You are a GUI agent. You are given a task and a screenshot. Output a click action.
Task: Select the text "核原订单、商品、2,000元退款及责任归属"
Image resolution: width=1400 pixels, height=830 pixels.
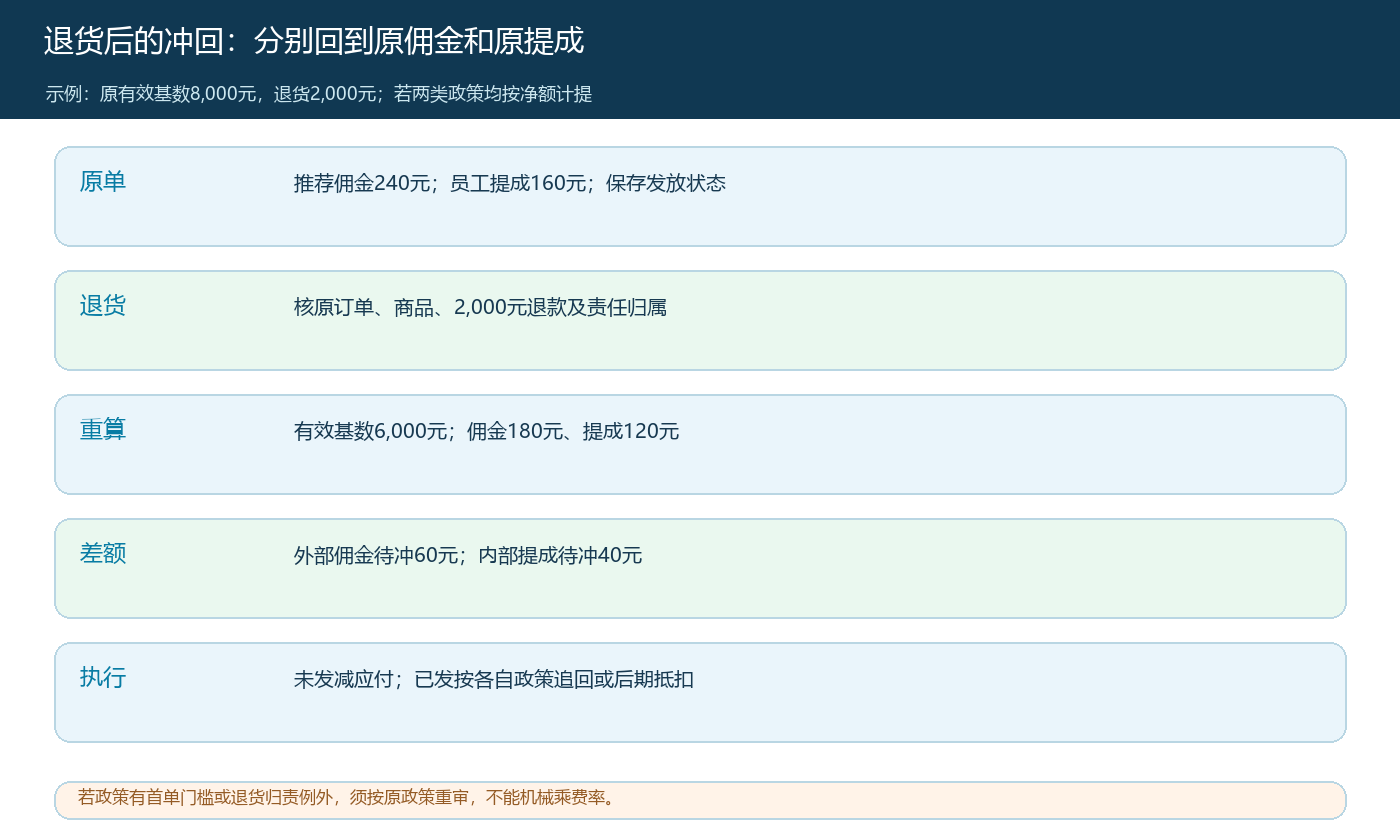coord(480,307)
